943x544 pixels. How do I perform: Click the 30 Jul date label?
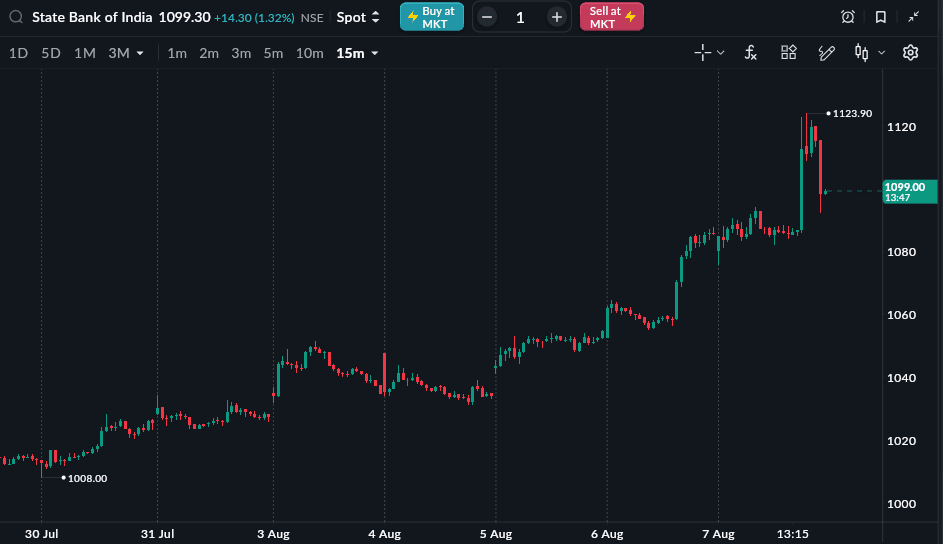(x=41, y=534)
